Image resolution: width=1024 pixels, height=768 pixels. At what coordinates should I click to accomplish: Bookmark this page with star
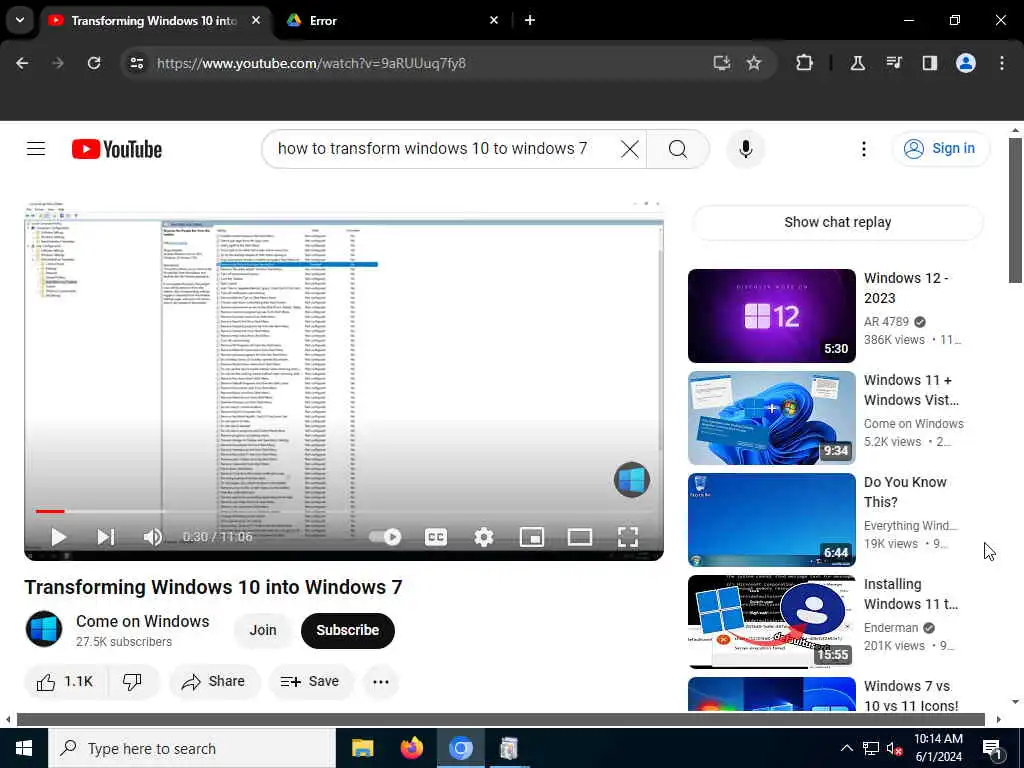point(754,63)
